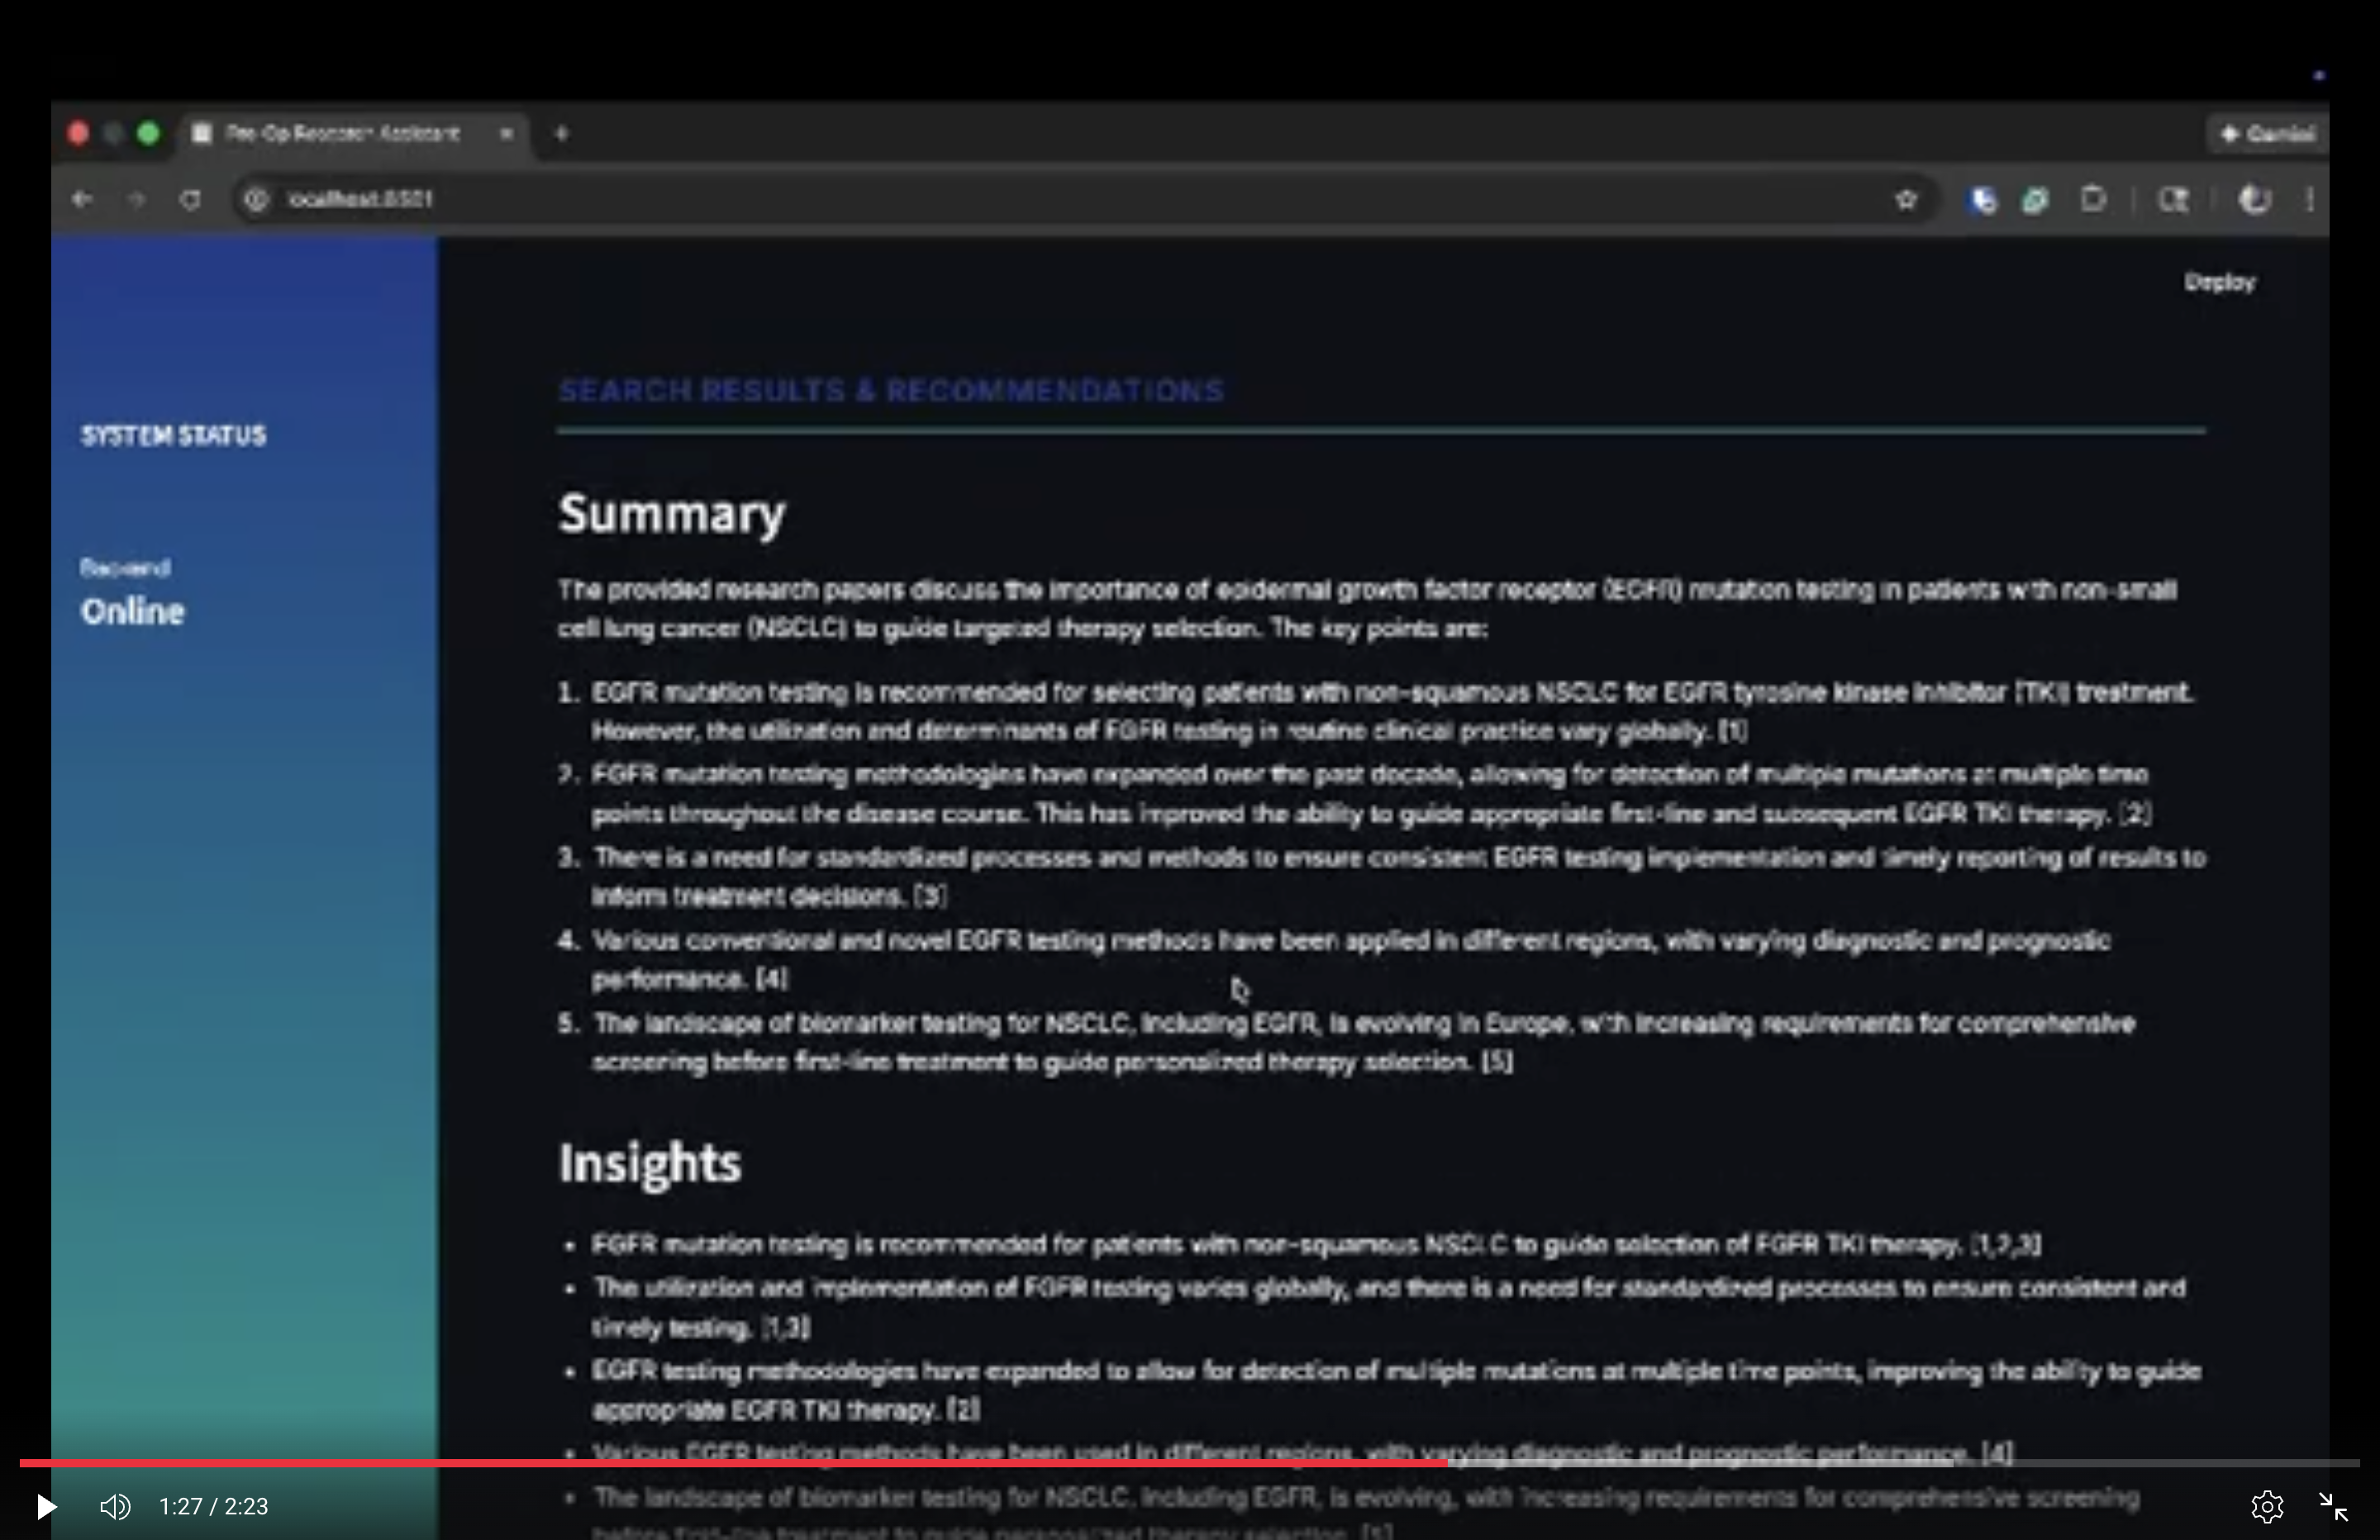Close the current browser tab
This screenshot has height=1540, width=2380.
click(x=506, y=133)
